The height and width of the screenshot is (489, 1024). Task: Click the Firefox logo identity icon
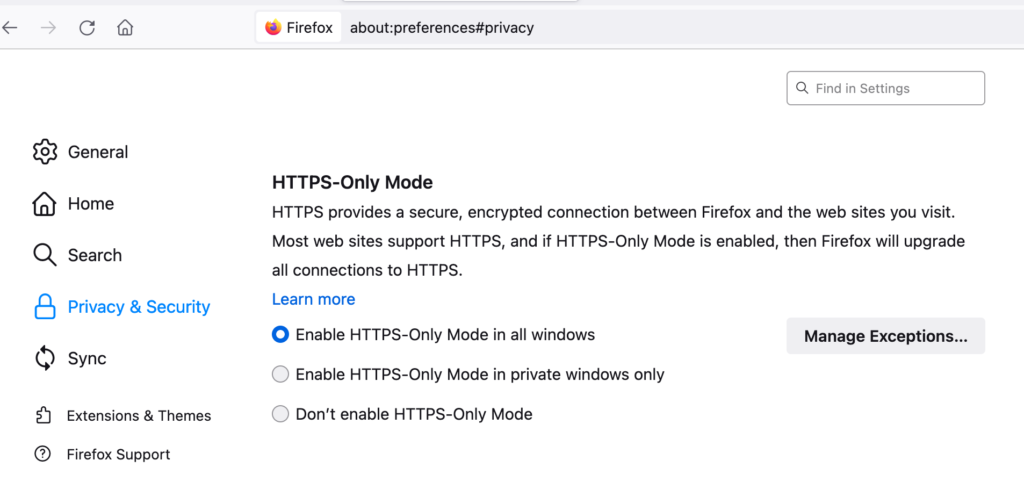click(273, 27)
